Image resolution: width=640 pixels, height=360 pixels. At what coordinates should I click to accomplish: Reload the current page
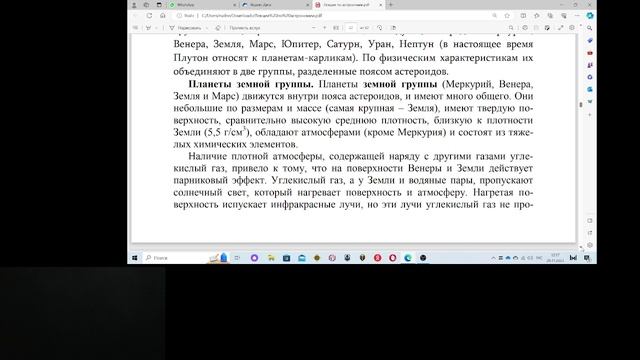pos(149,16)
